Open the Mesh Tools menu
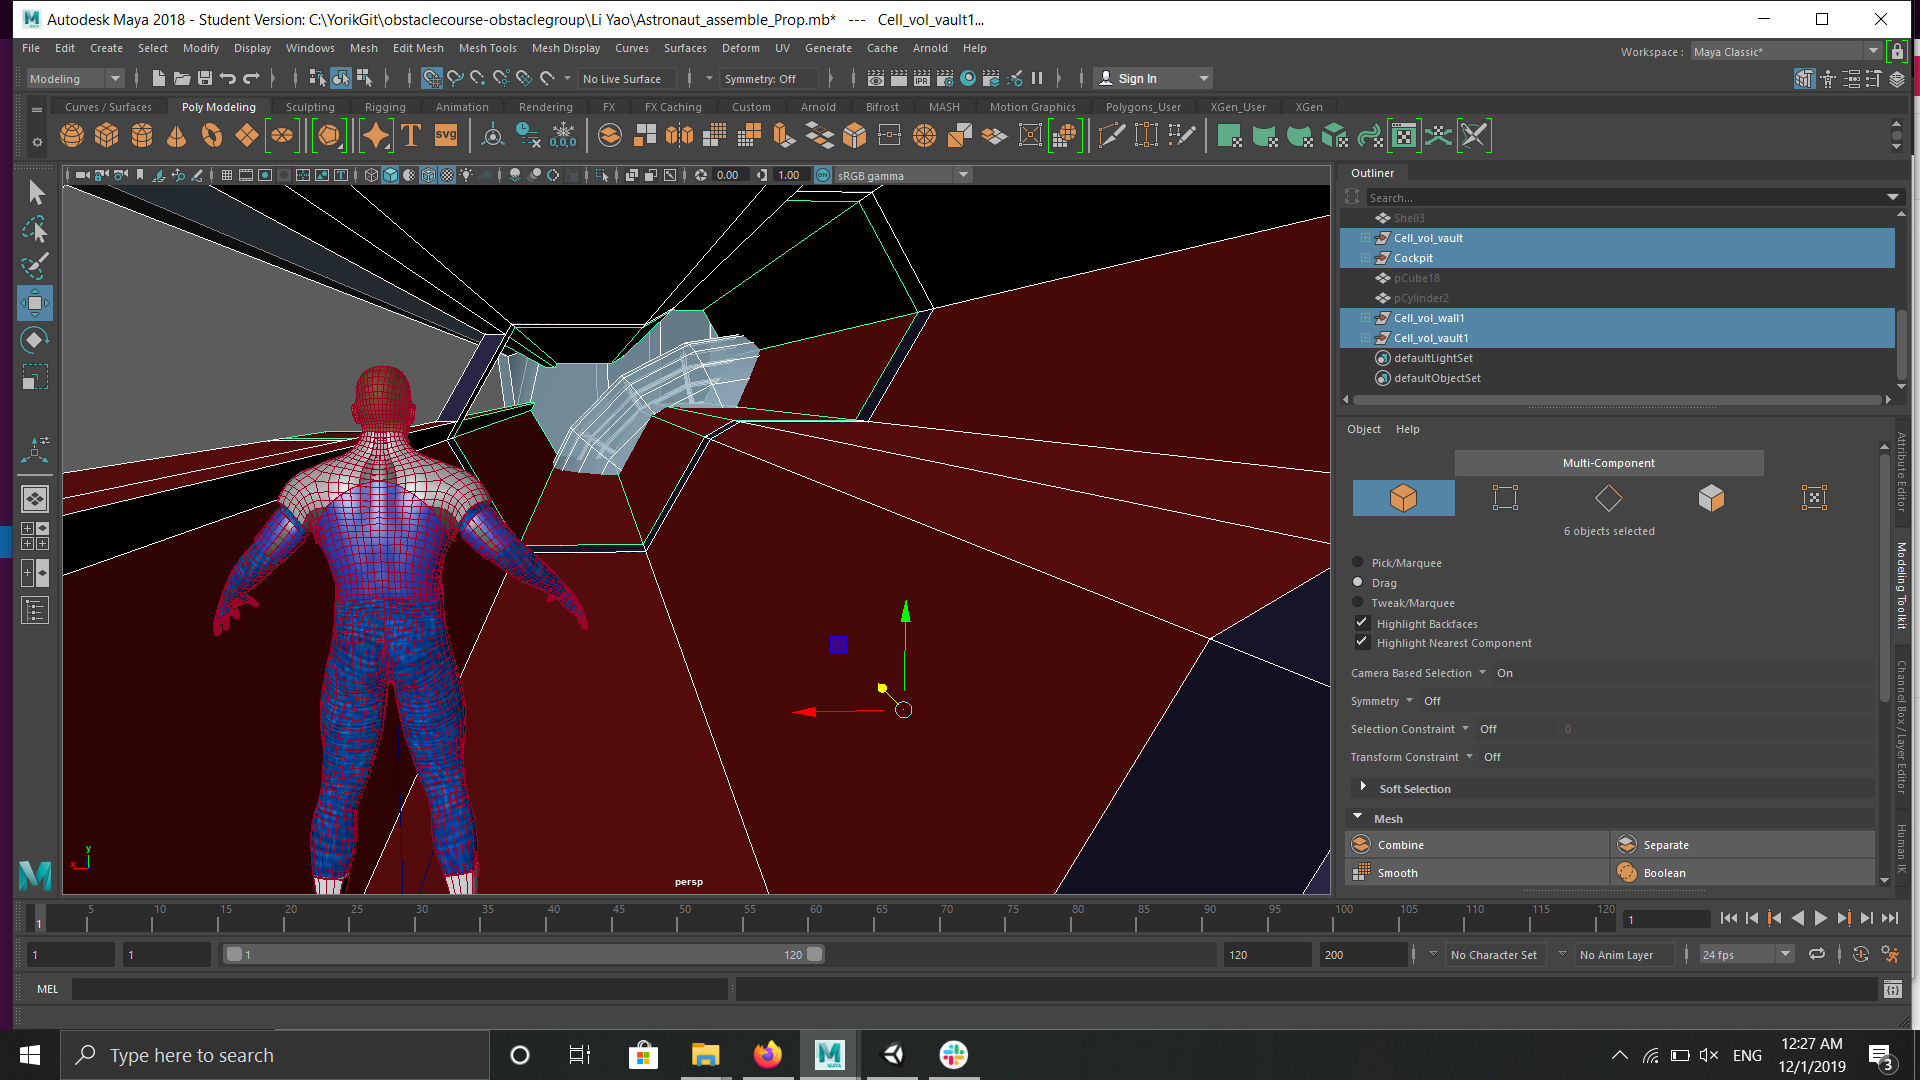The height and width of the screenshot is (1080, 1920). coord(487,48)
